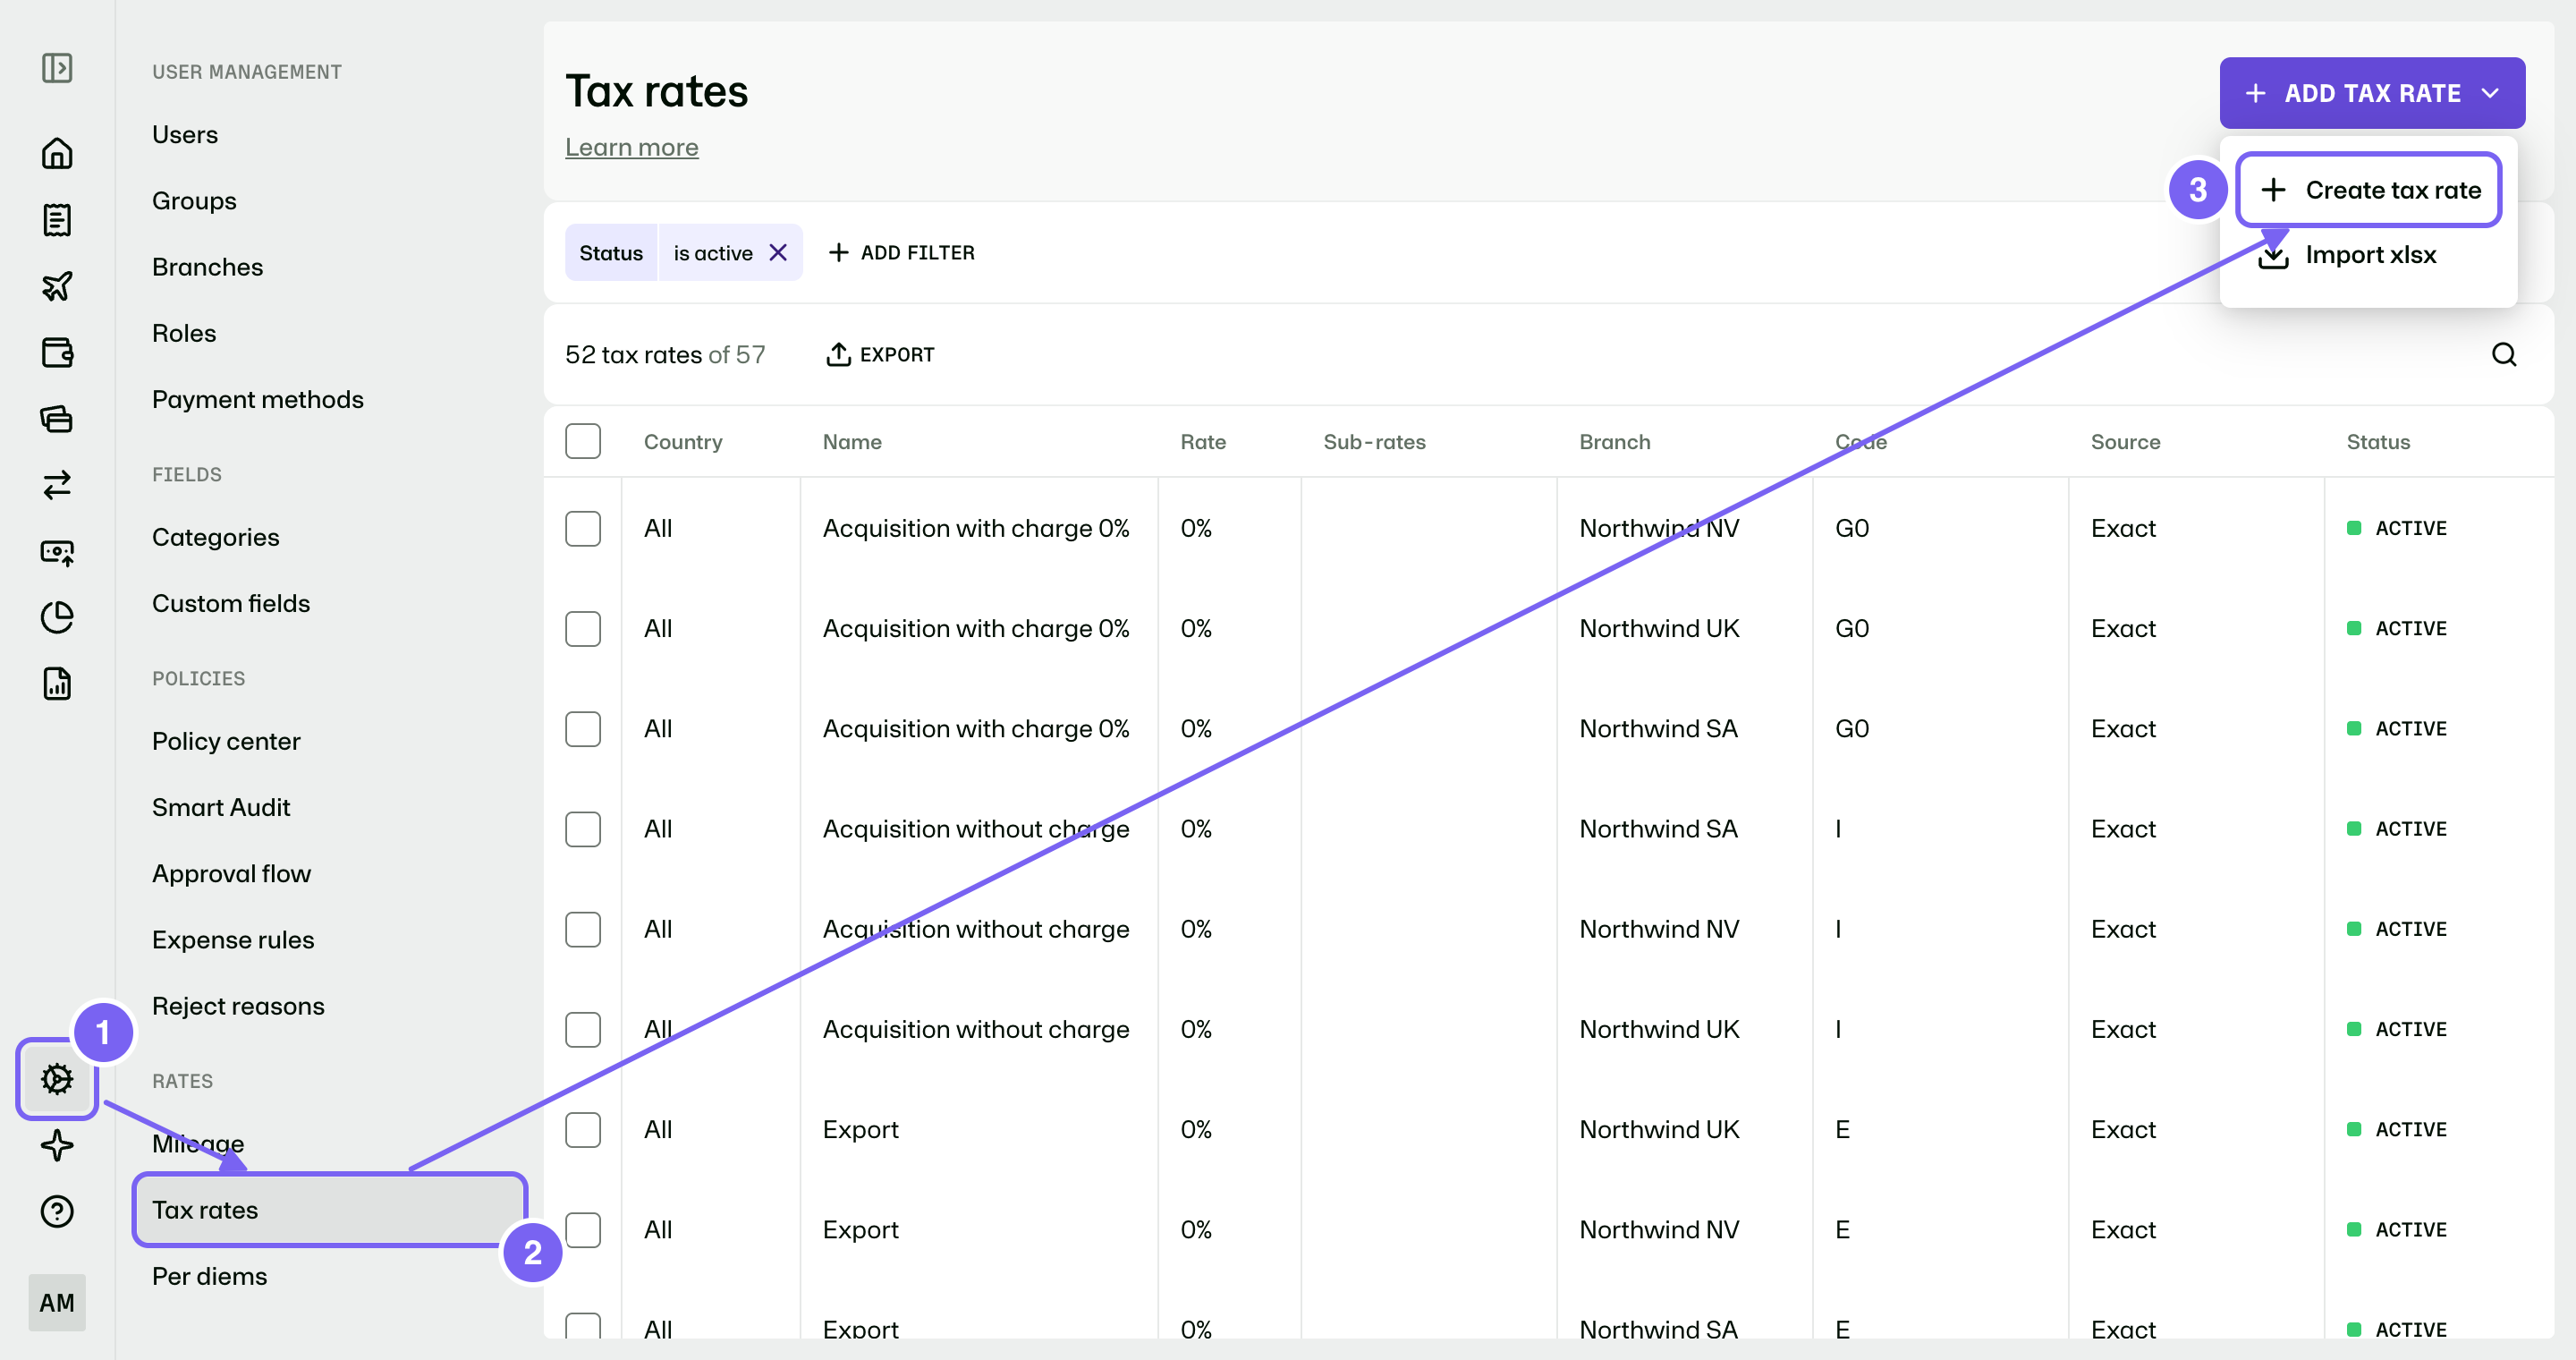Open the expenses receipt icon
Image resolution: width=2576 pixels, height=1360 pixels.
(57, 220)
